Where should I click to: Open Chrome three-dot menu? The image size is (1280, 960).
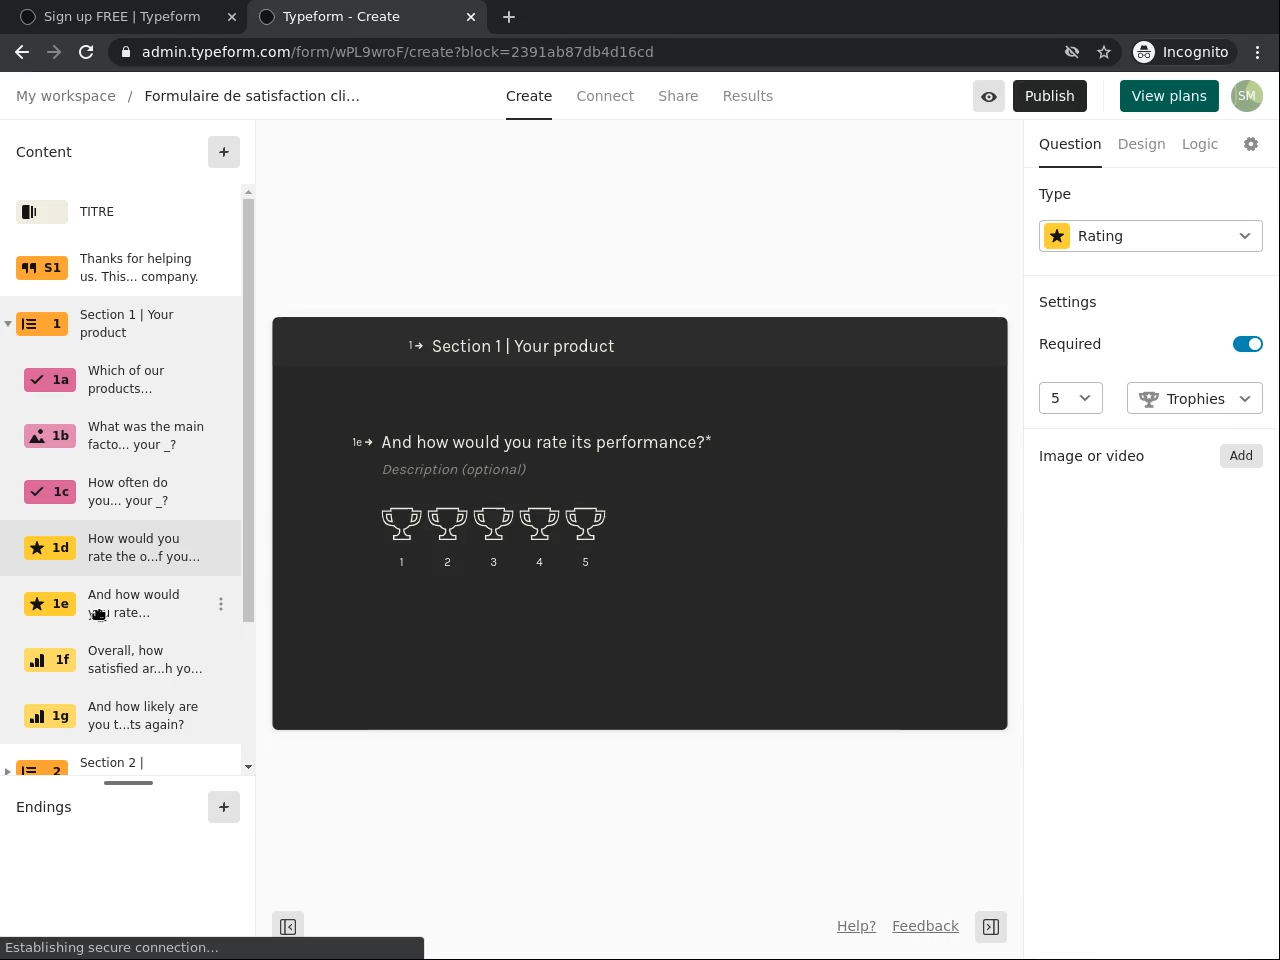1258,52
